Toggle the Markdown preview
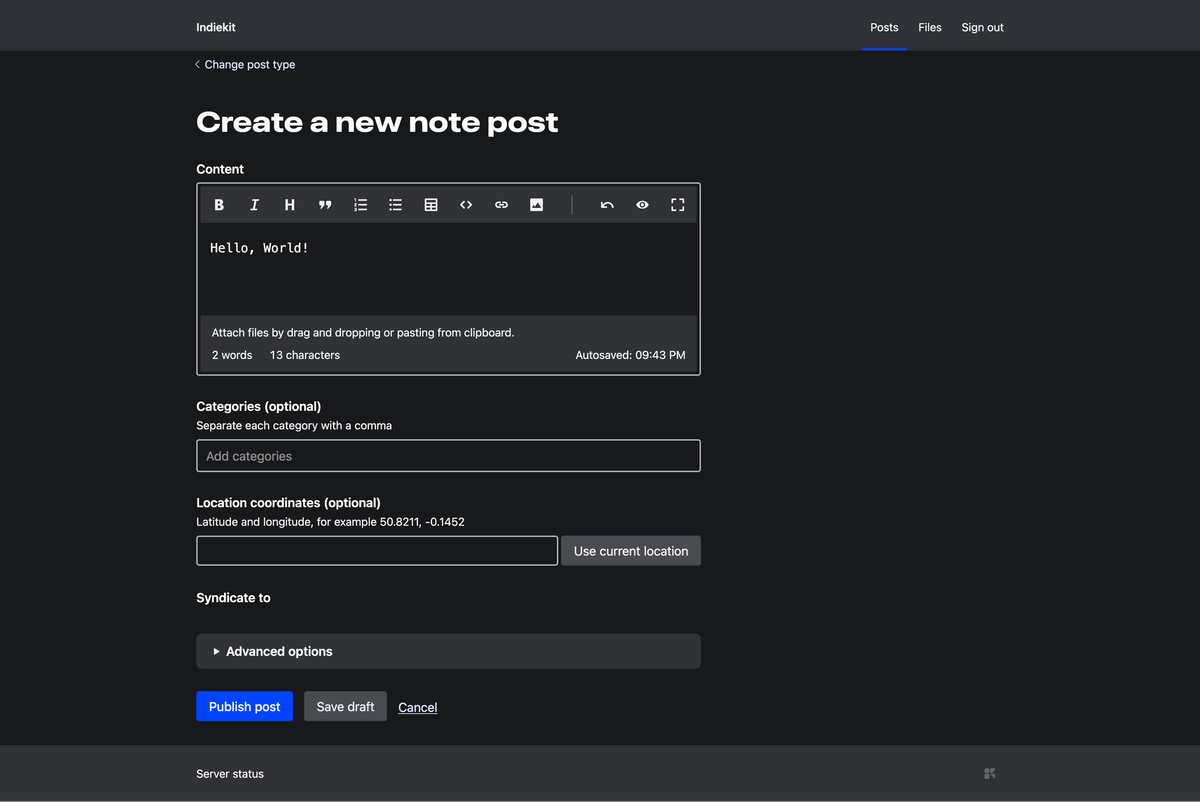The height and width of the screenshot is (802, 1200). pos(642,204)
